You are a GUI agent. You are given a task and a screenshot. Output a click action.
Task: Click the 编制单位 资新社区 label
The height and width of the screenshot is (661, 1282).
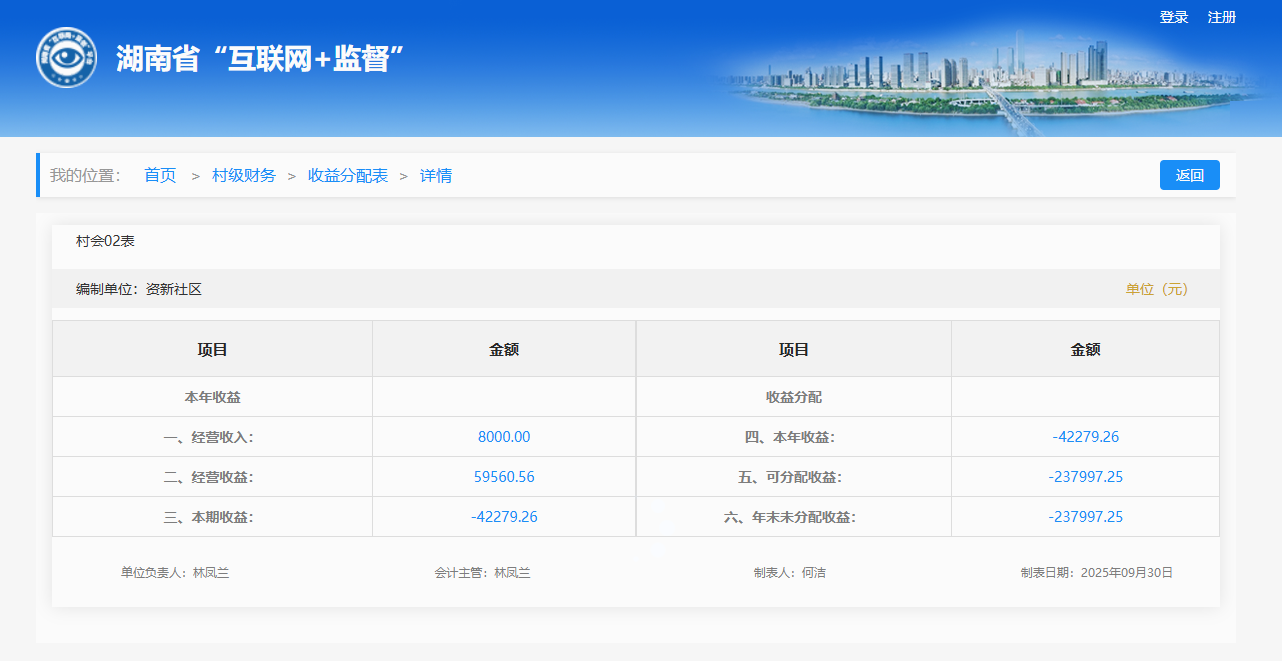click(139, 289)
